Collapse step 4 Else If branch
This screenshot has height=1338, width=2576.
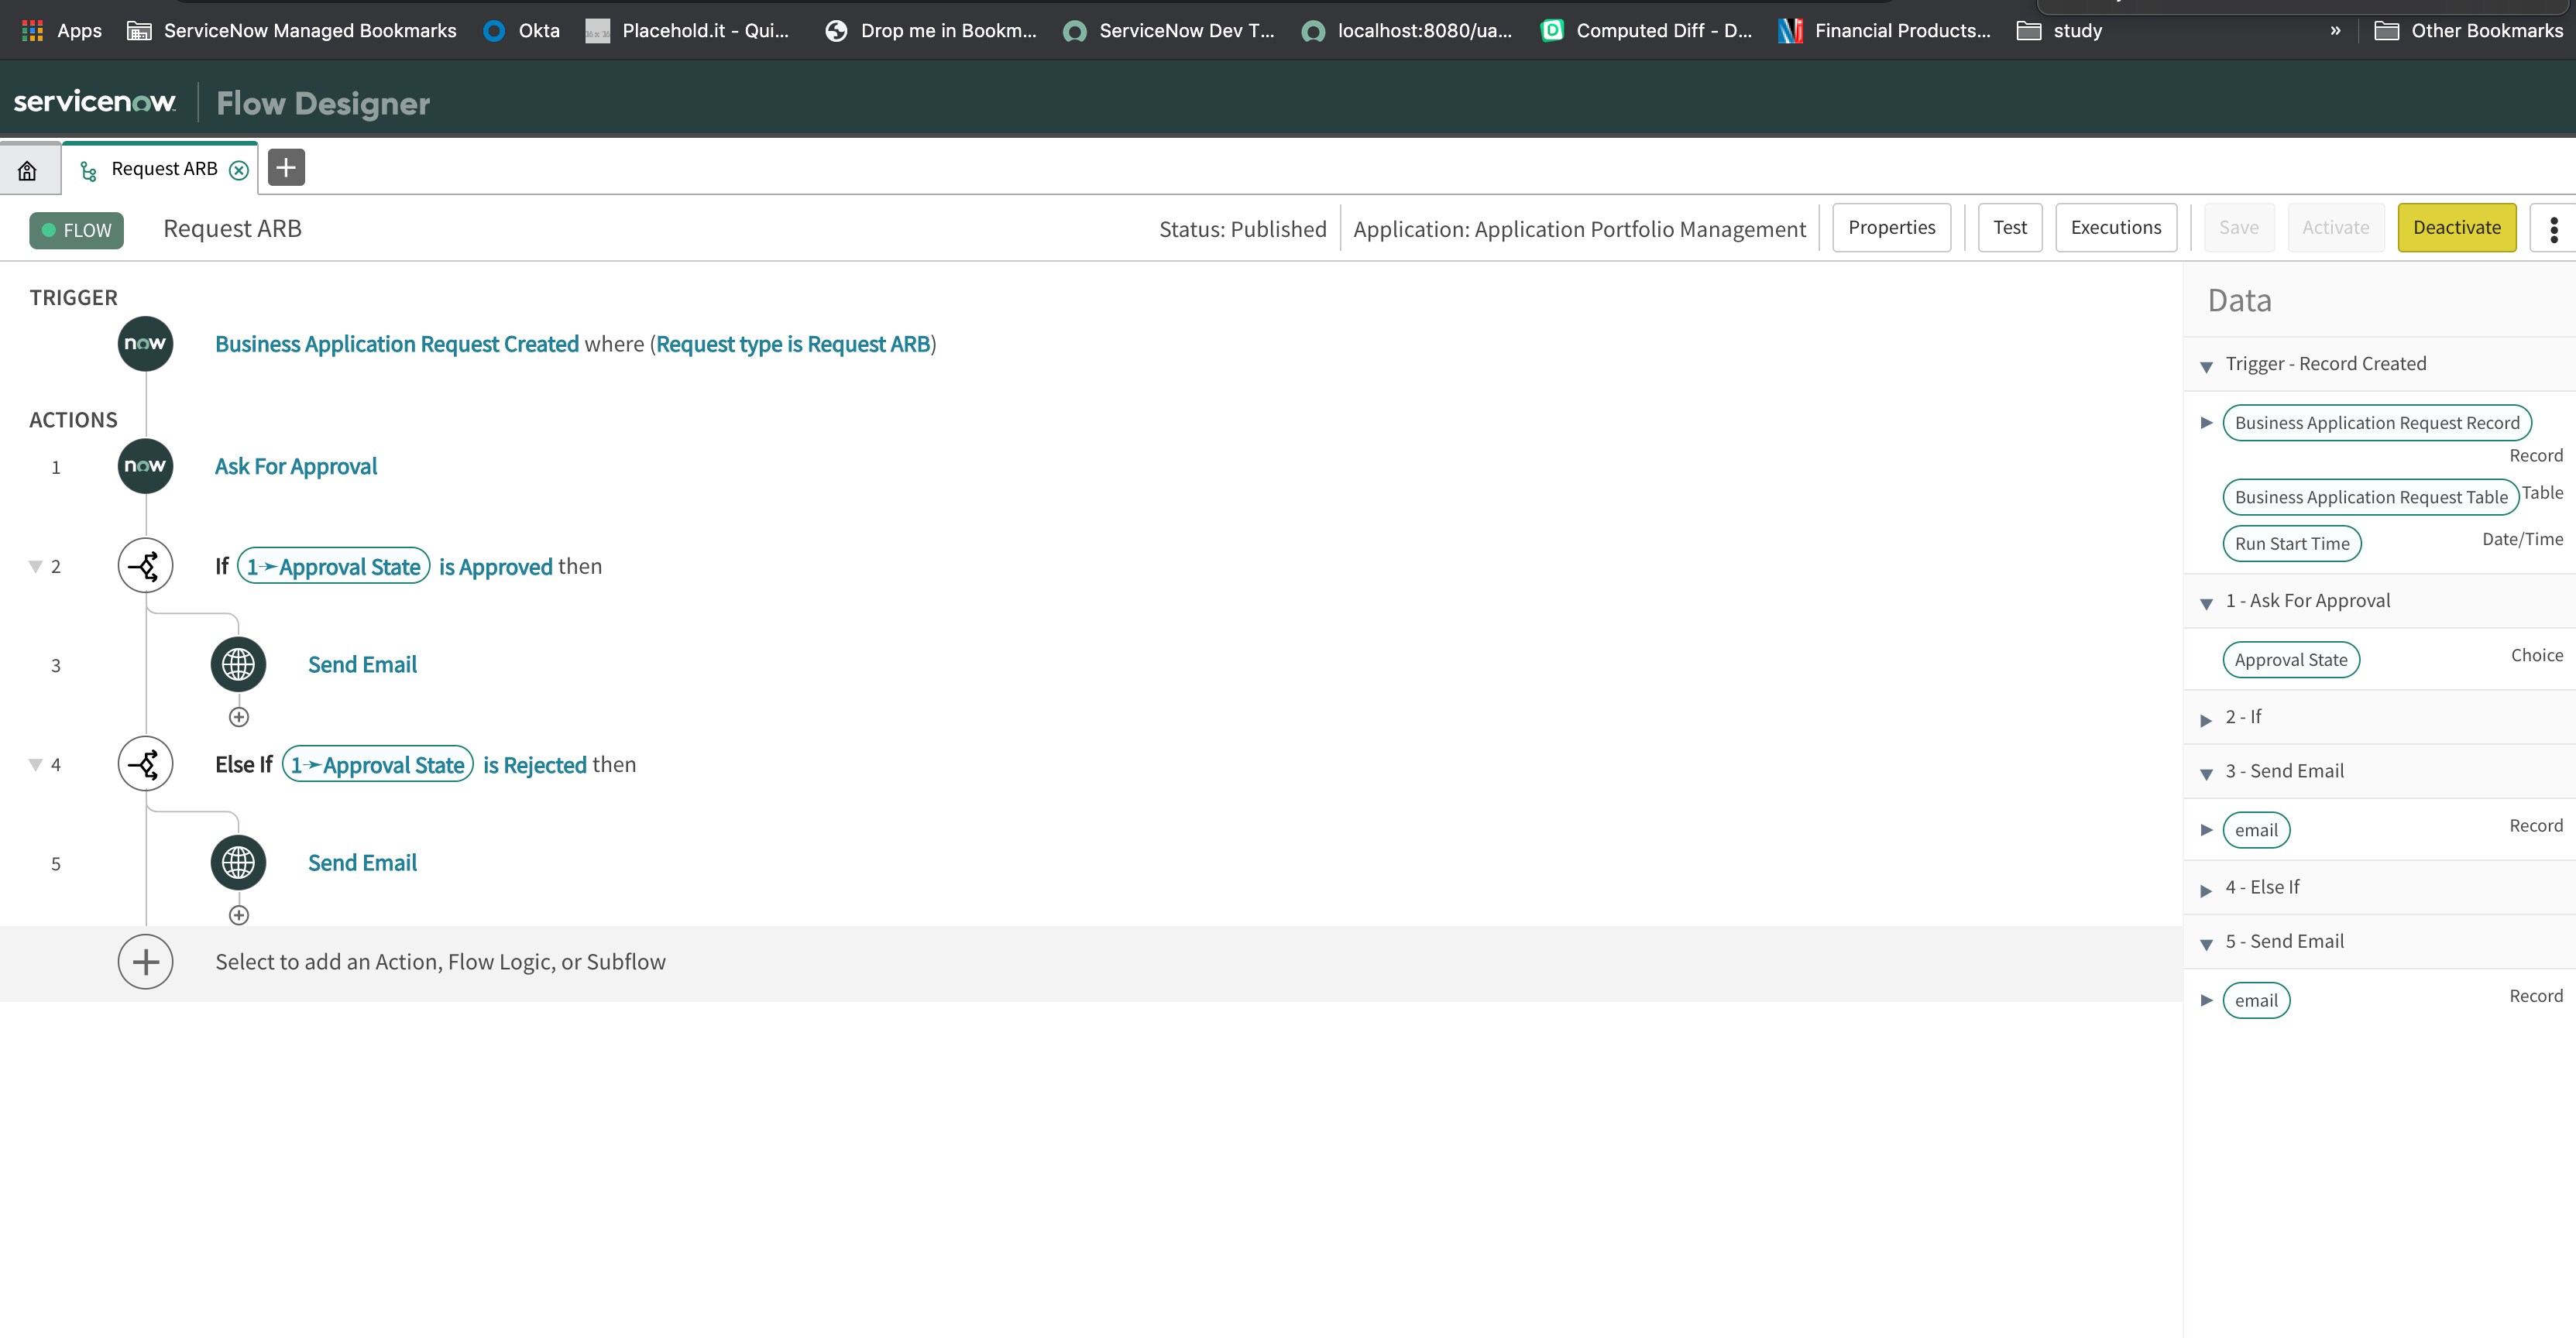[x=35, y=765]
